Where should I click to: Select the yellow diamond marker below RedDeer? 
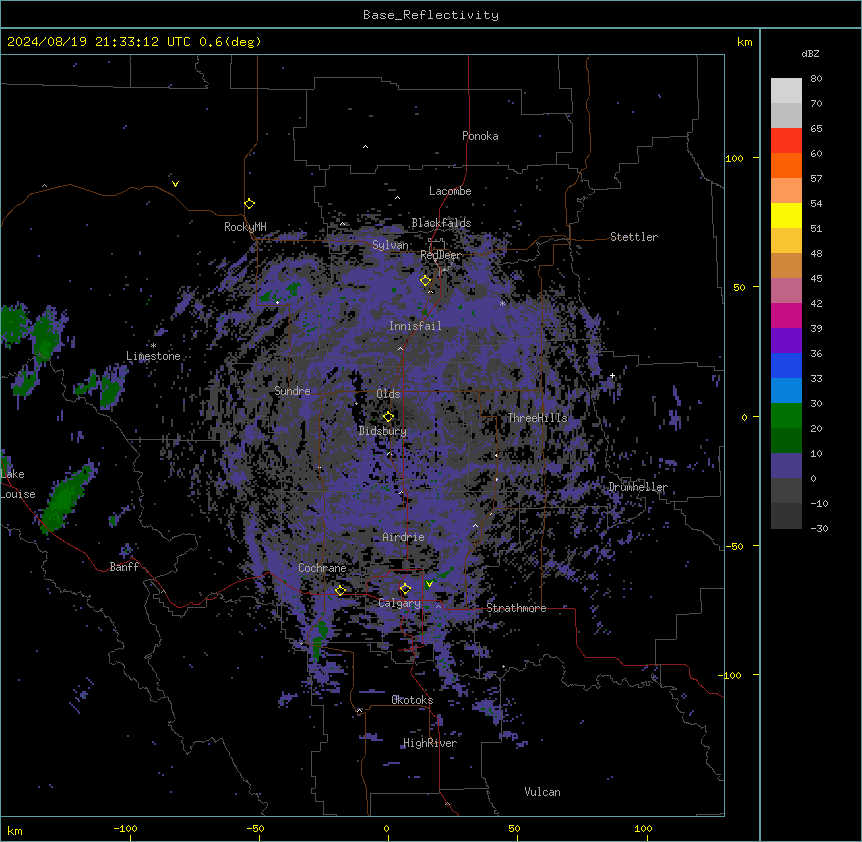click(x=426, y=280)
